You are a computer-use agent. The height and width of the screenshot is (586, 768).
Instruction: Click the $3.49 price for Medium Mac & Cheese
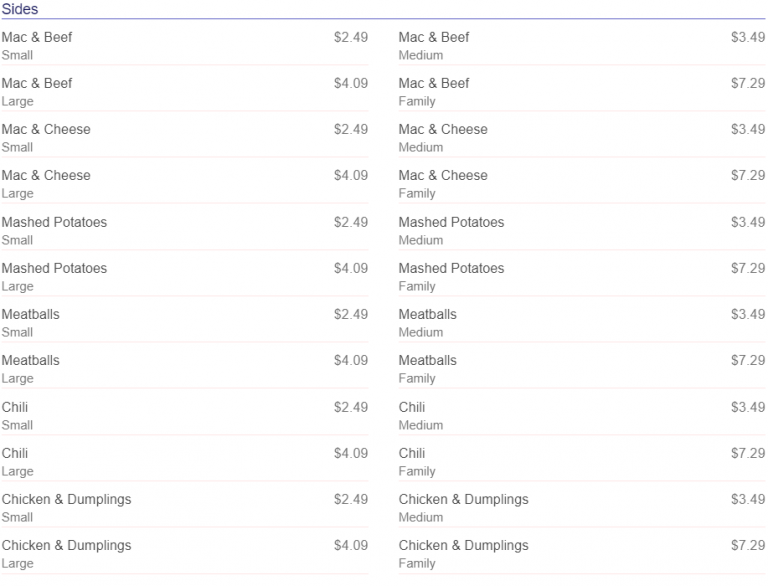click(x=748, y=129)
